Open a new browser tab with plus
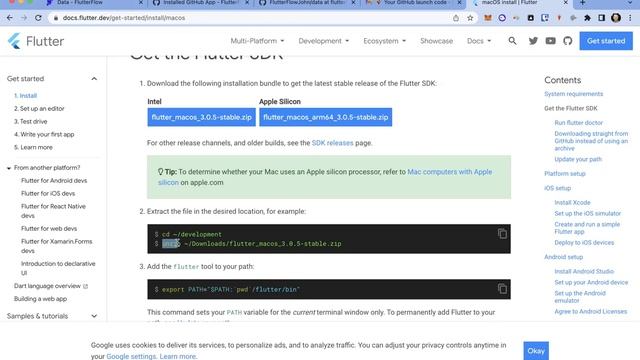The height and width of the screenshot is (360, 640). tap(582, 3)
